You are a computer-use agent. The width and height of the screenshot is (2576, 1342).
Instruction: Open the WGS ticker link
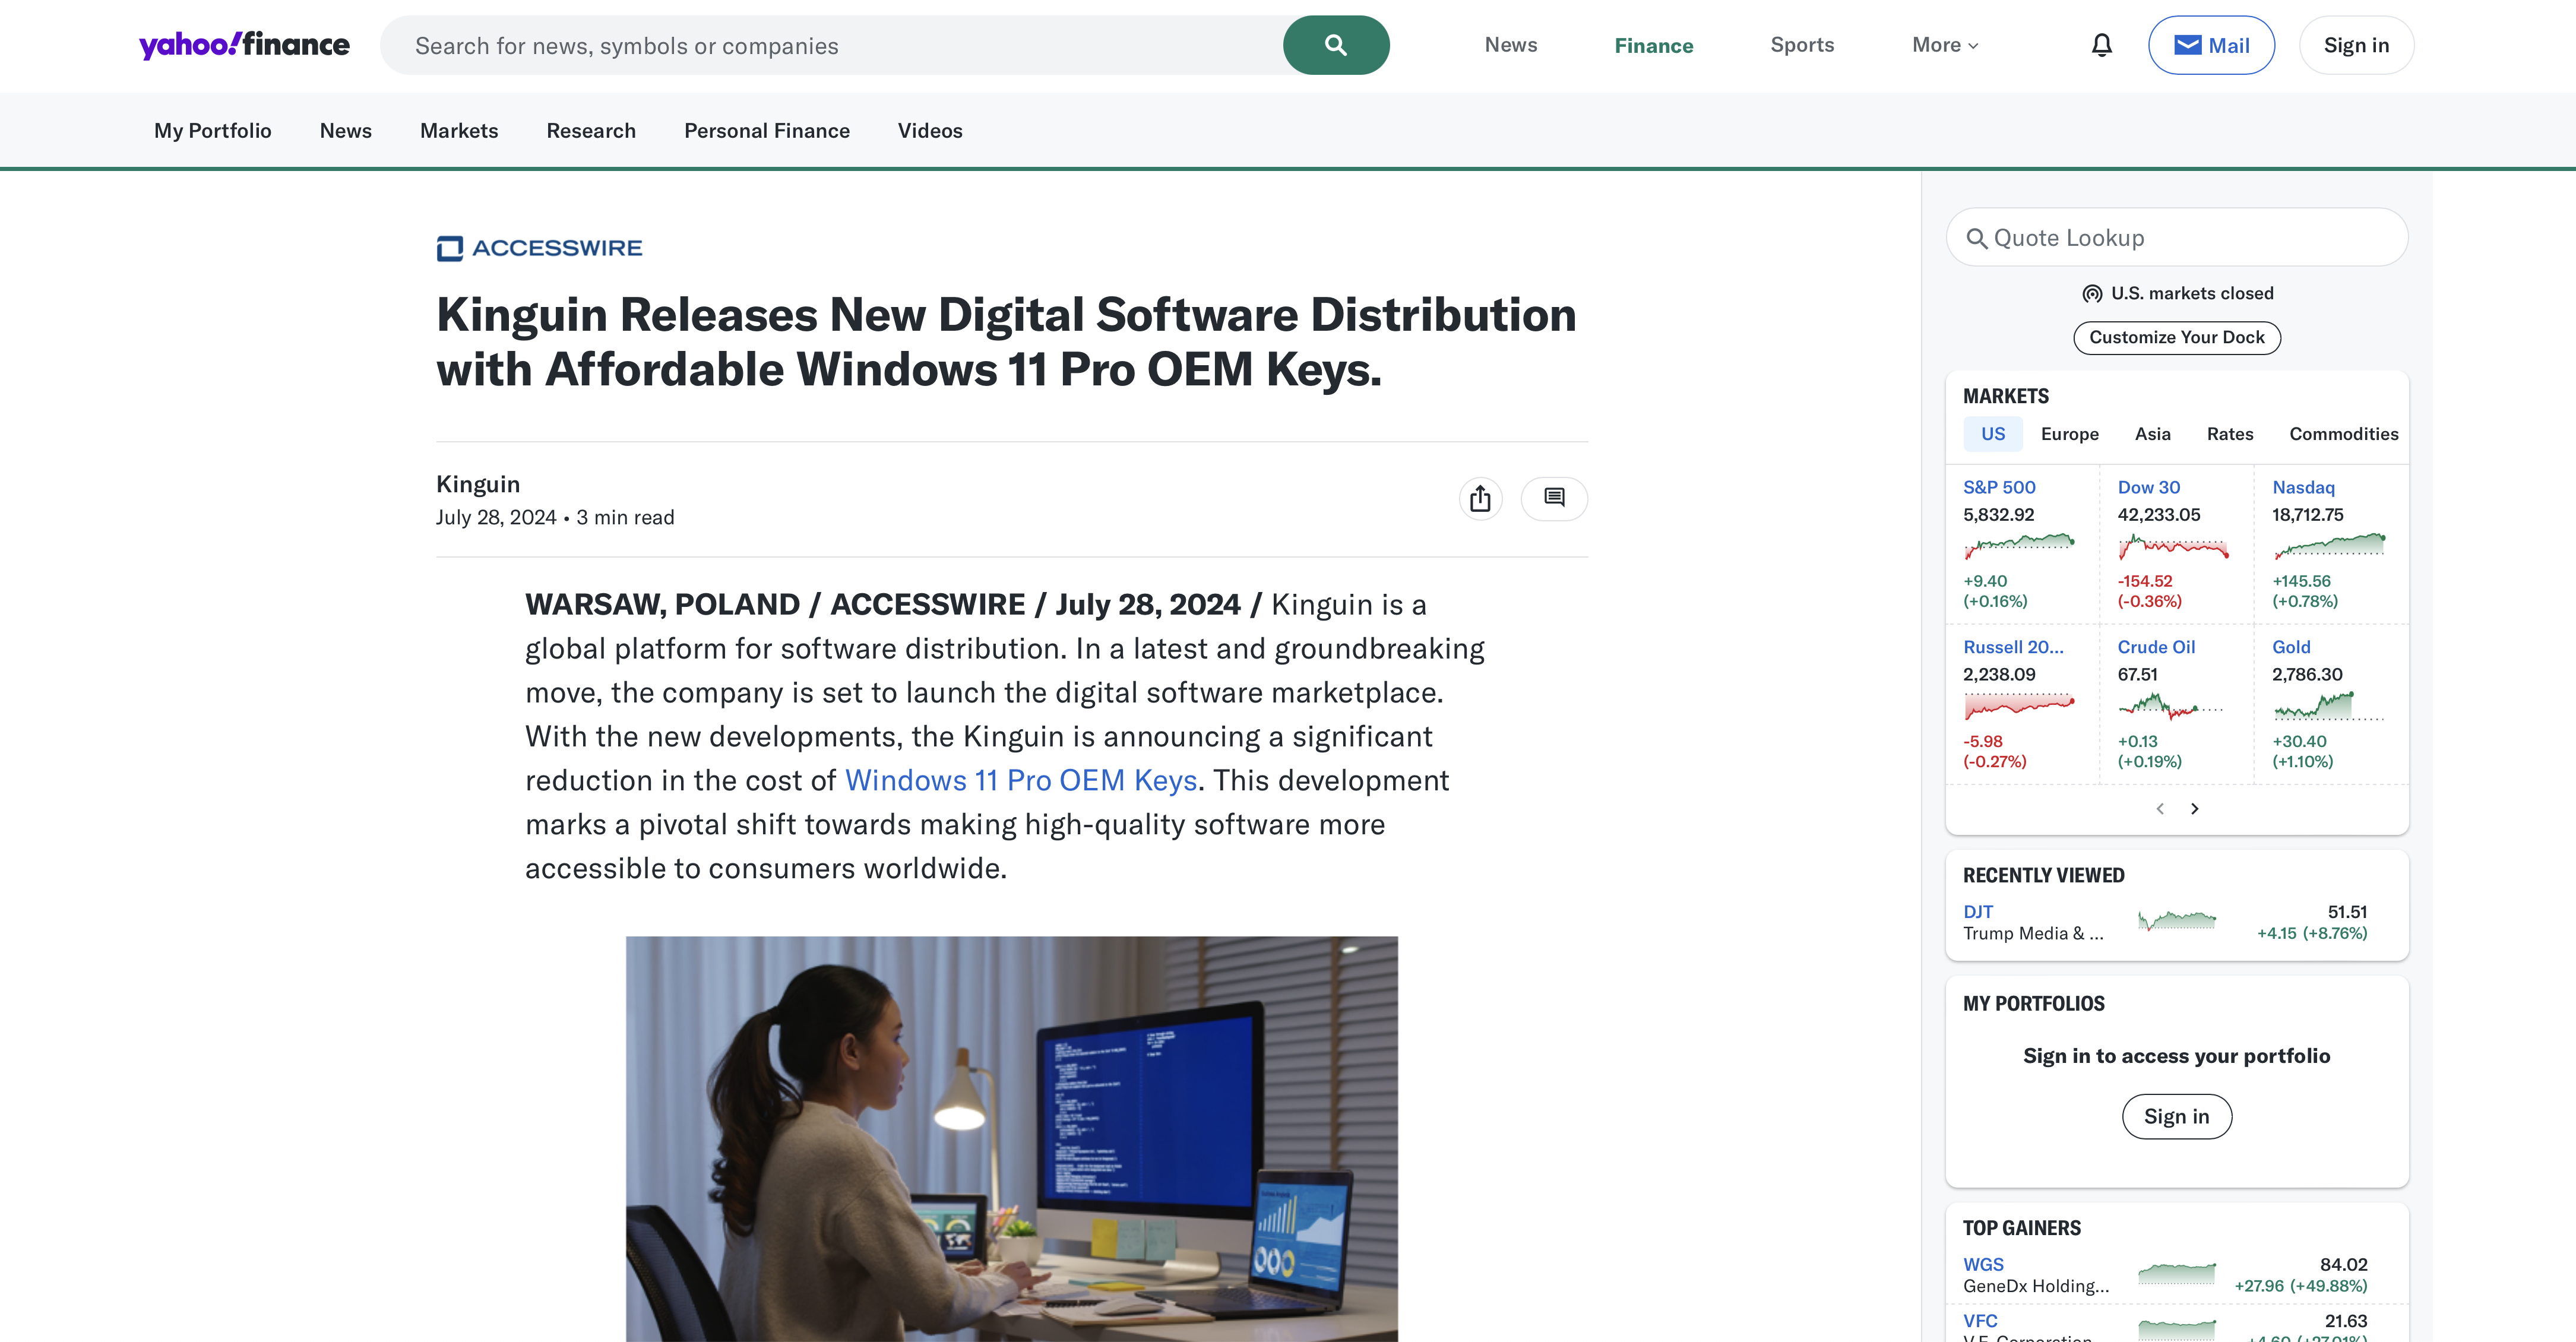click(1983, 1264)
